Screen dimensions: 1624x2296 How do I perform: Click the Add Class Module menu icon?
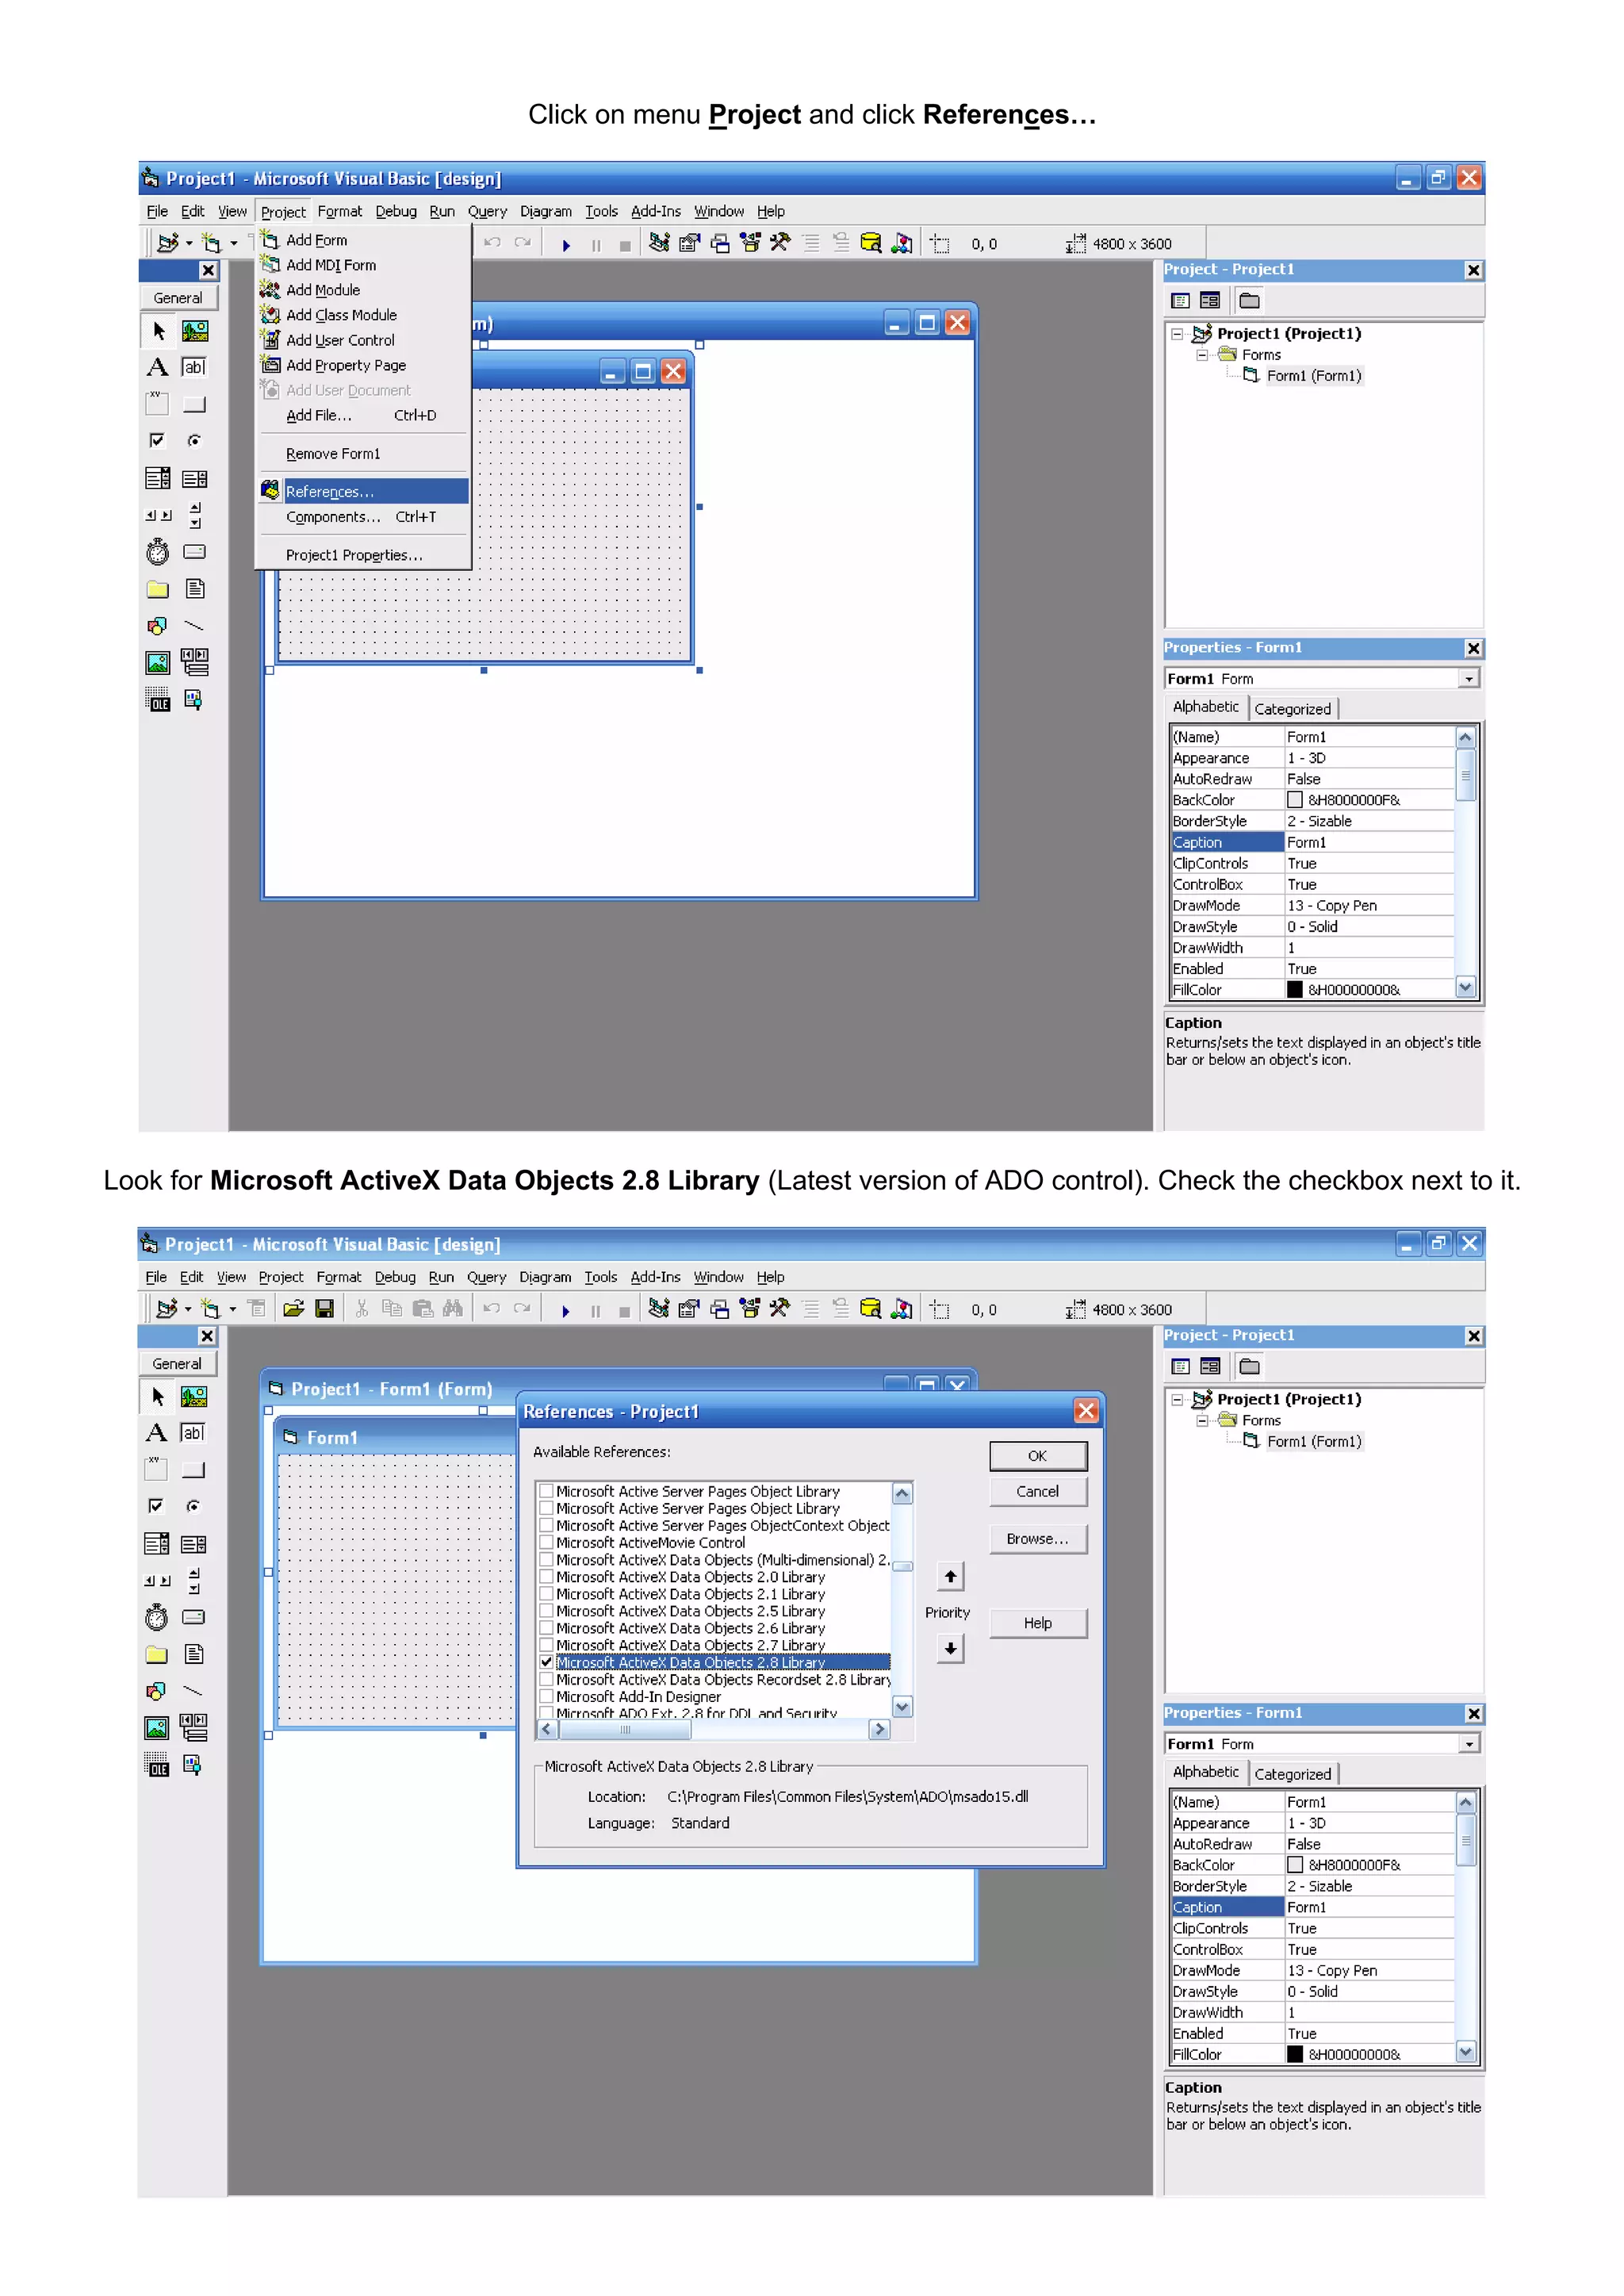tap(270, 314)
